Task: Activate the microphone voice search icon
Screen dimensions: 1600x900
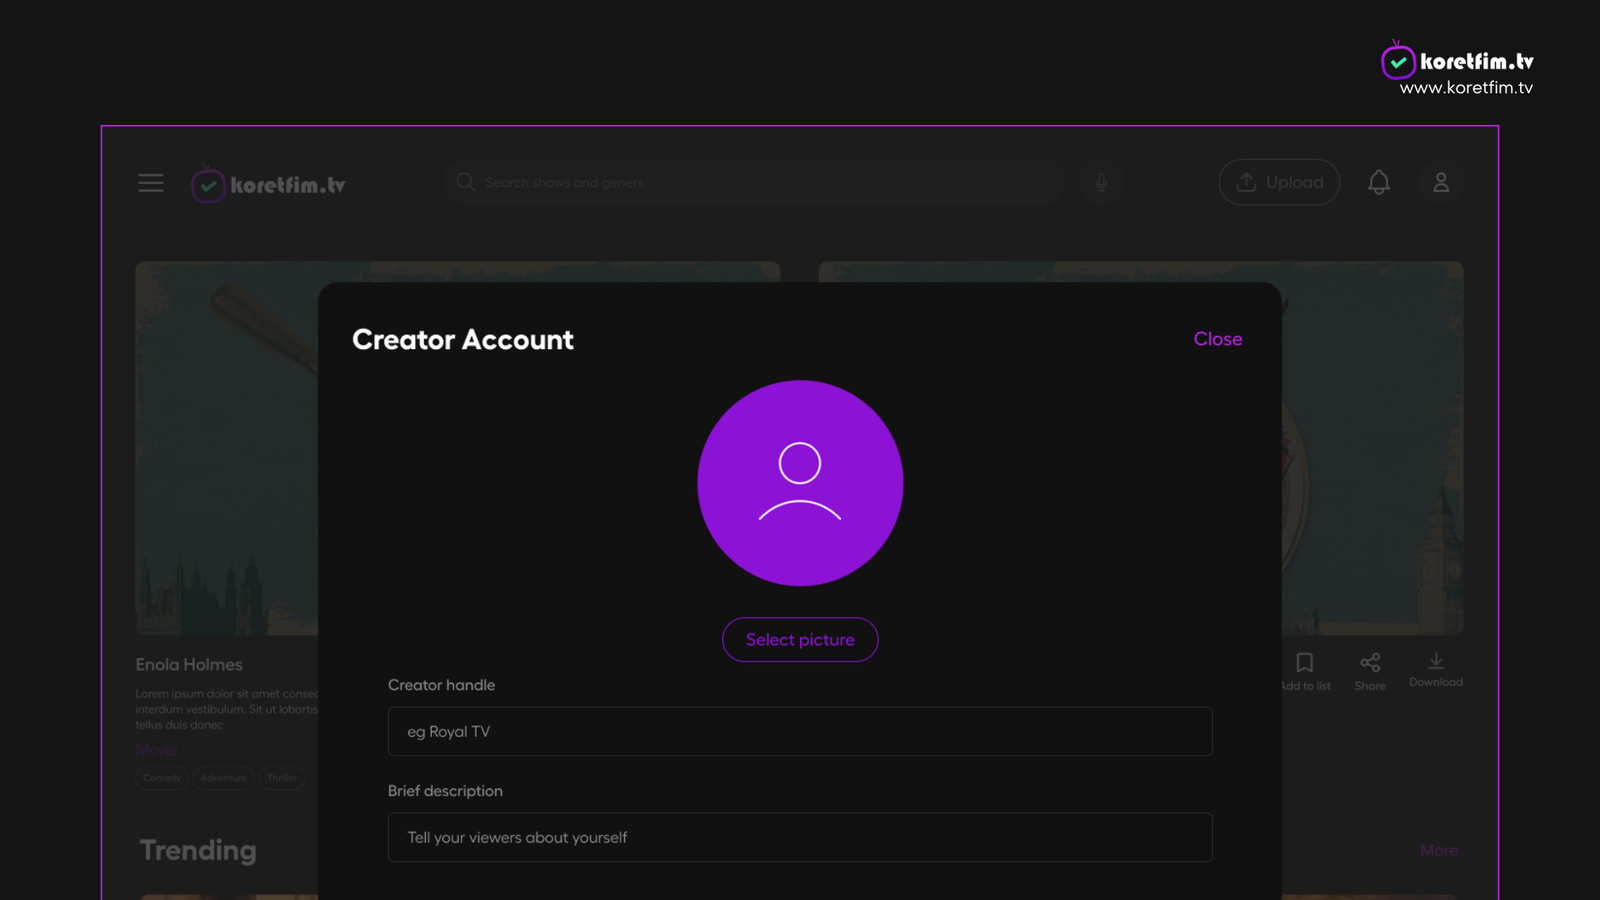Action: (1101, 183)
